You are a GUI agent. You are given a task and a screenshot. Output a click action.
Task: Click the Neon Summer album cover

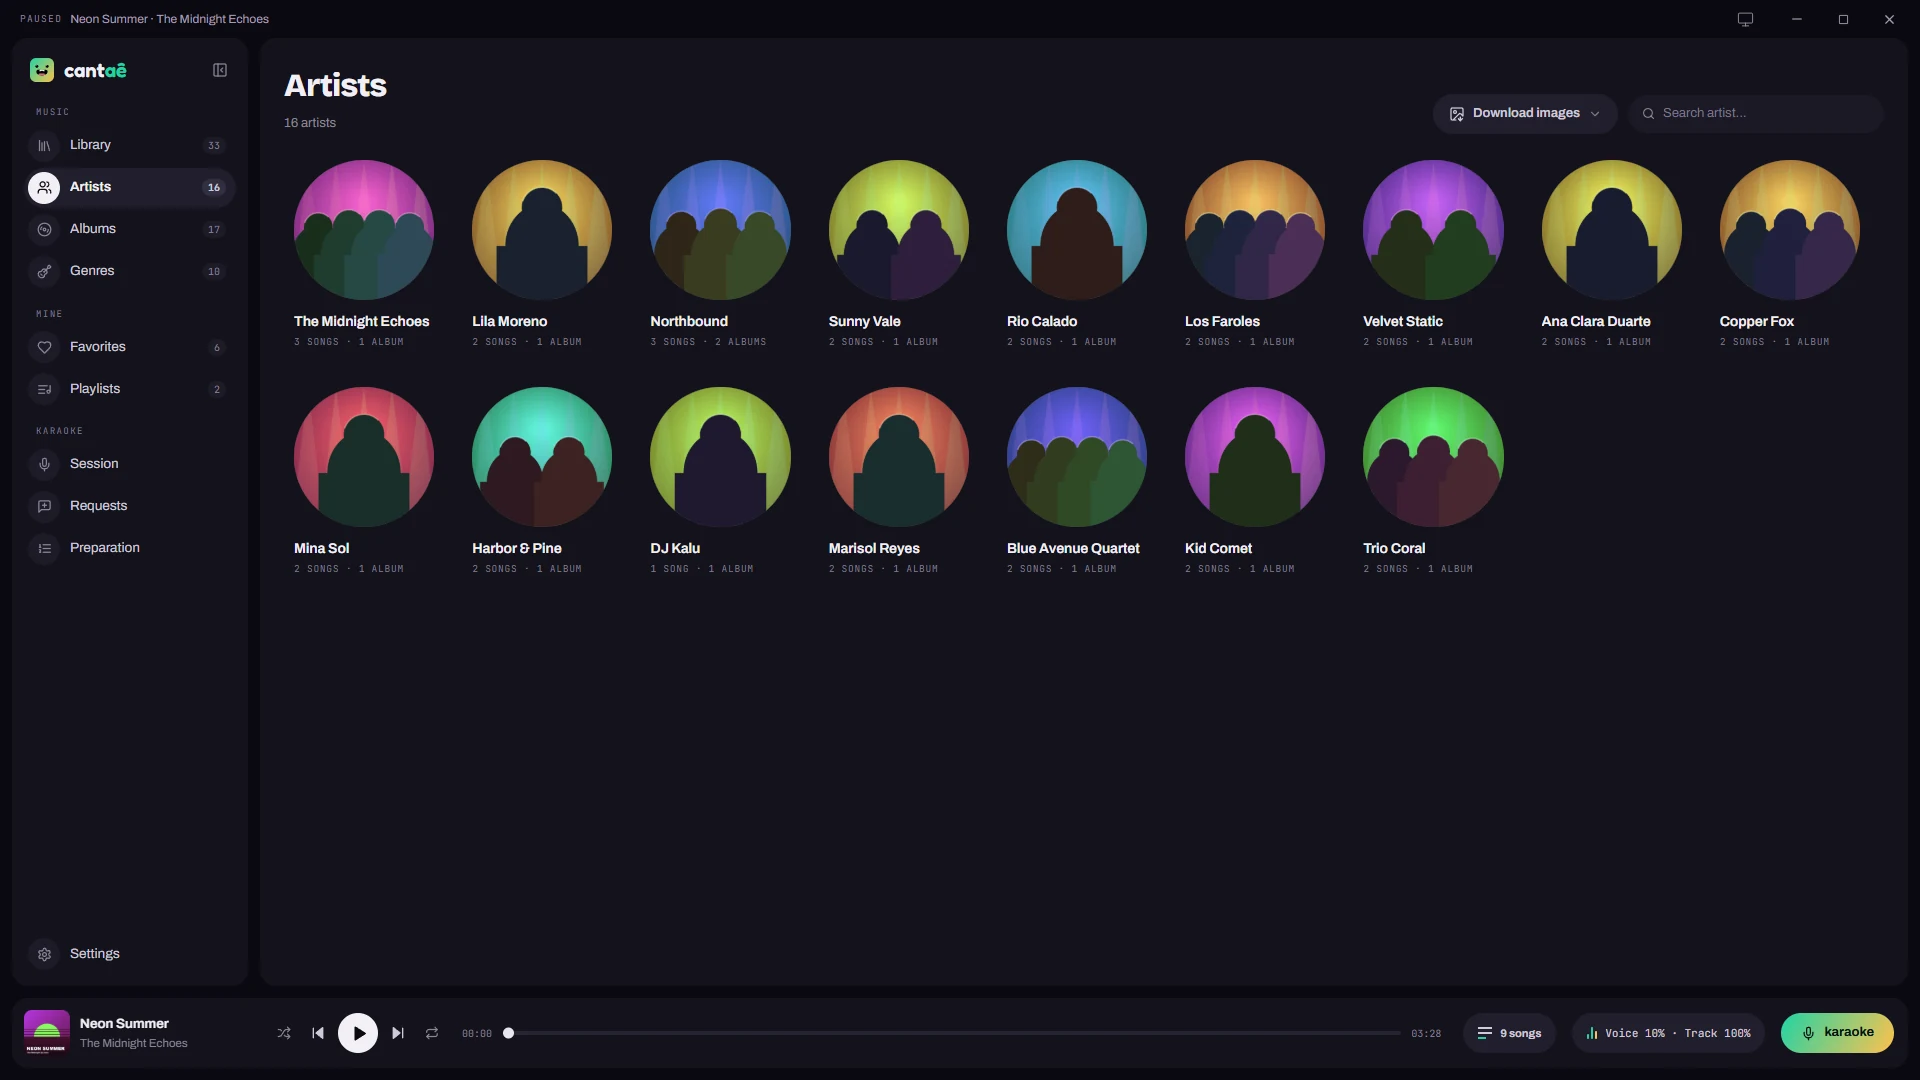click(x=46, y=1033)
